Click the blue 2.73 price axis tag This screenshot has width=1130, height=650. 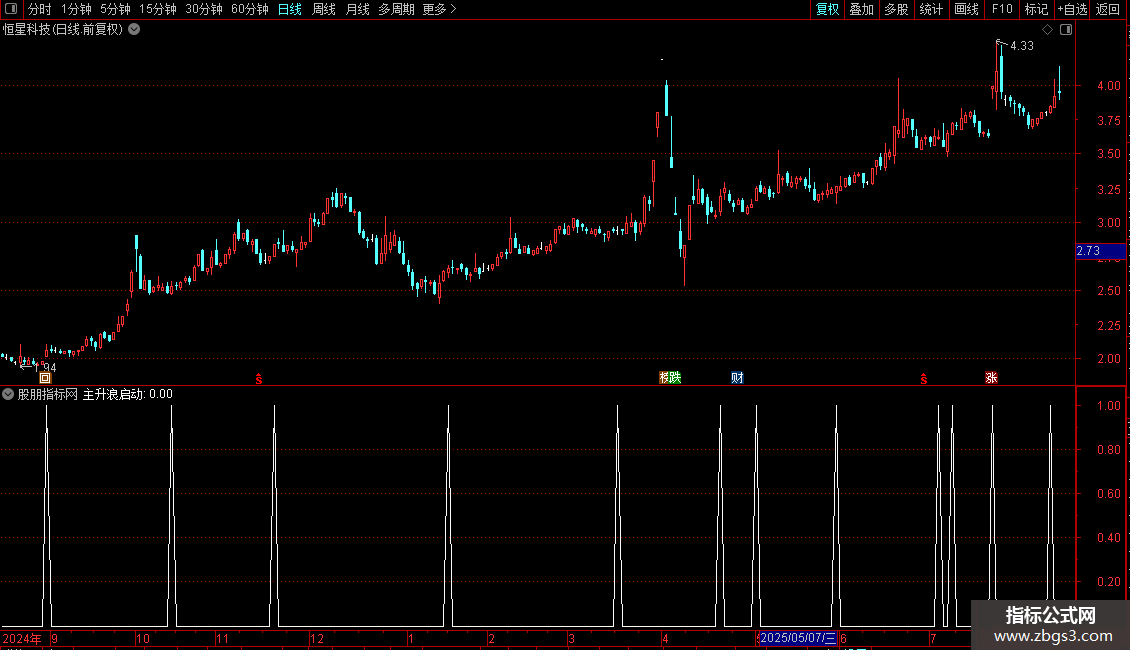[1100, 251]
